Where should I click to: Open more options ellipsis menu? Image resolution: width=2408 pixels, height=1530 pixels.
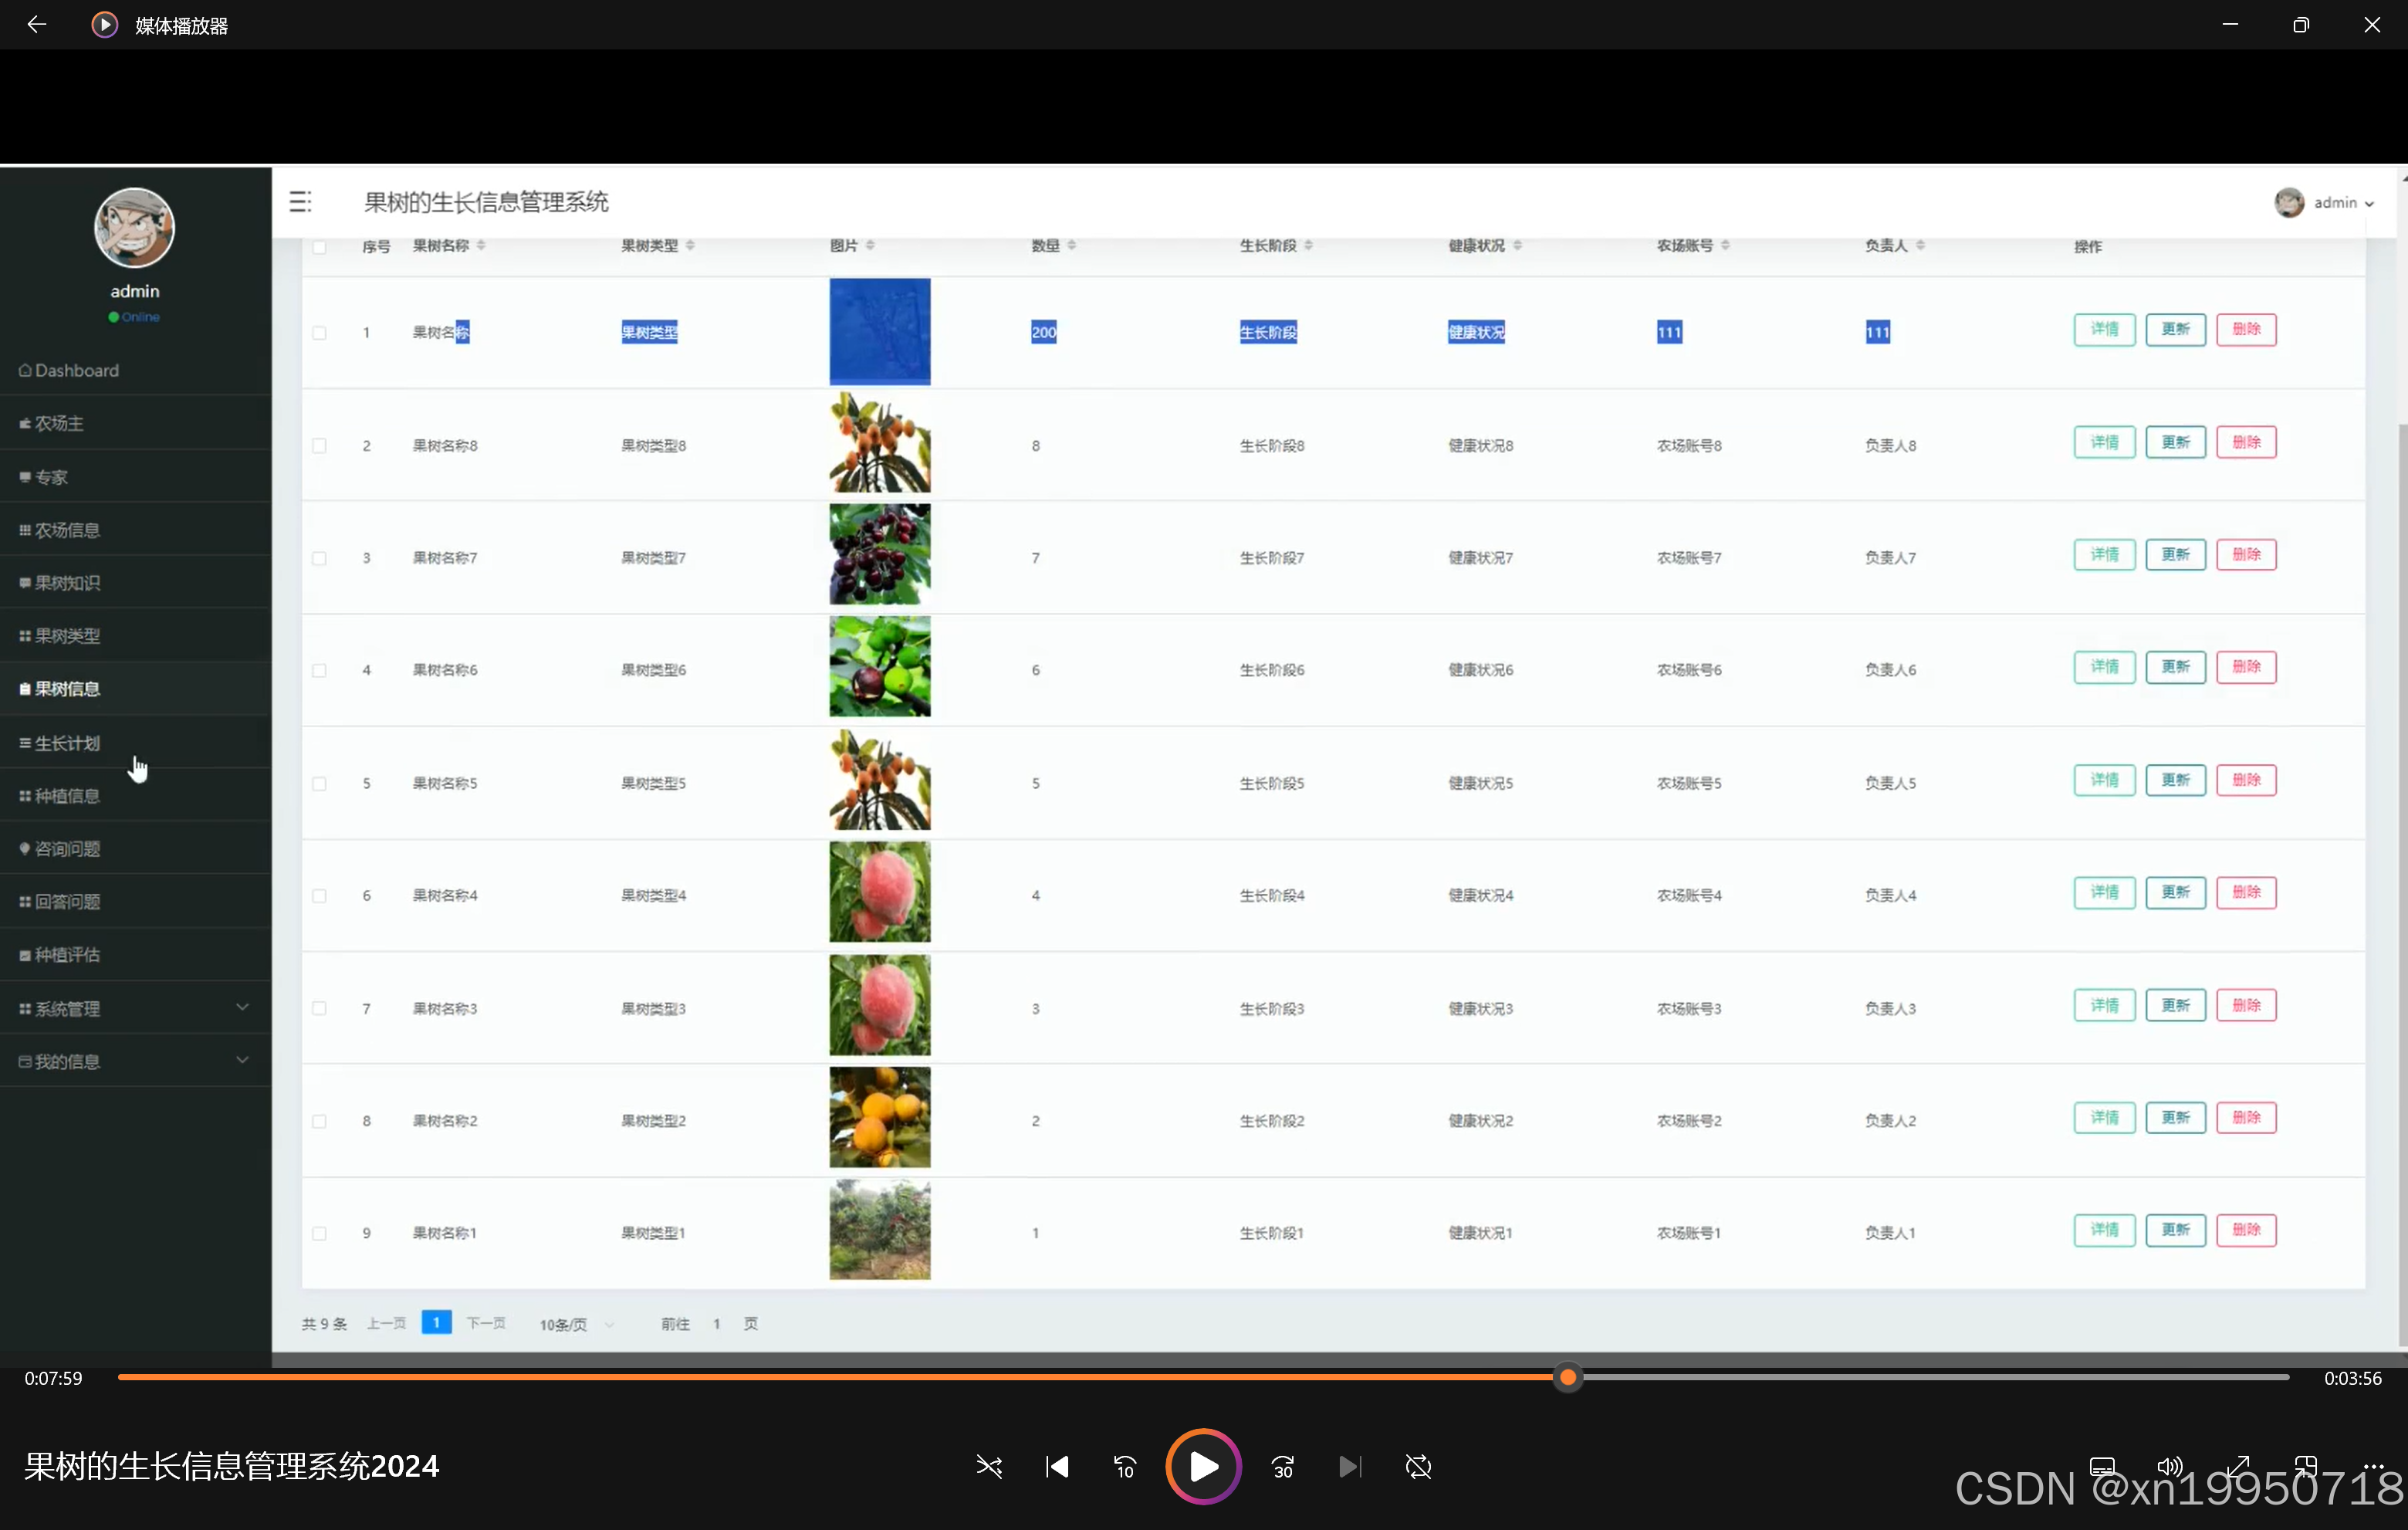point(2374,1466)
